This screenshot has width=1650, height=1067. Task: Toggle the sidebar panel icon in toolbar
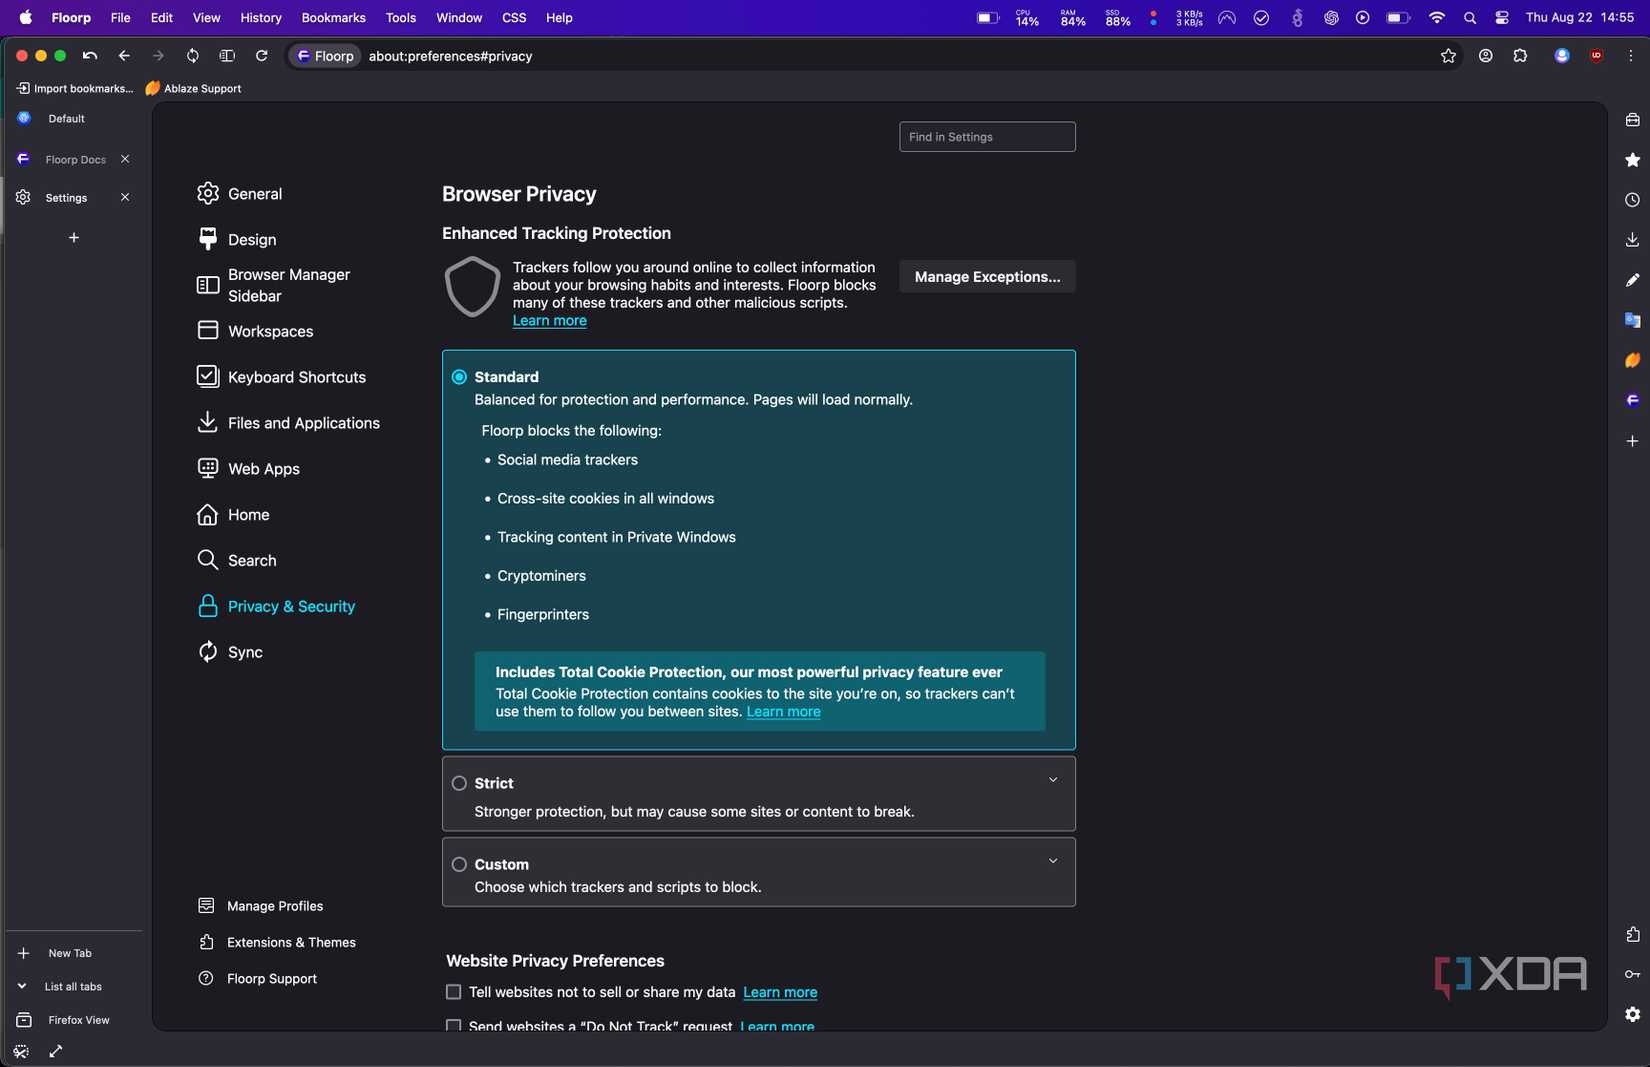(x=227, y=56)
